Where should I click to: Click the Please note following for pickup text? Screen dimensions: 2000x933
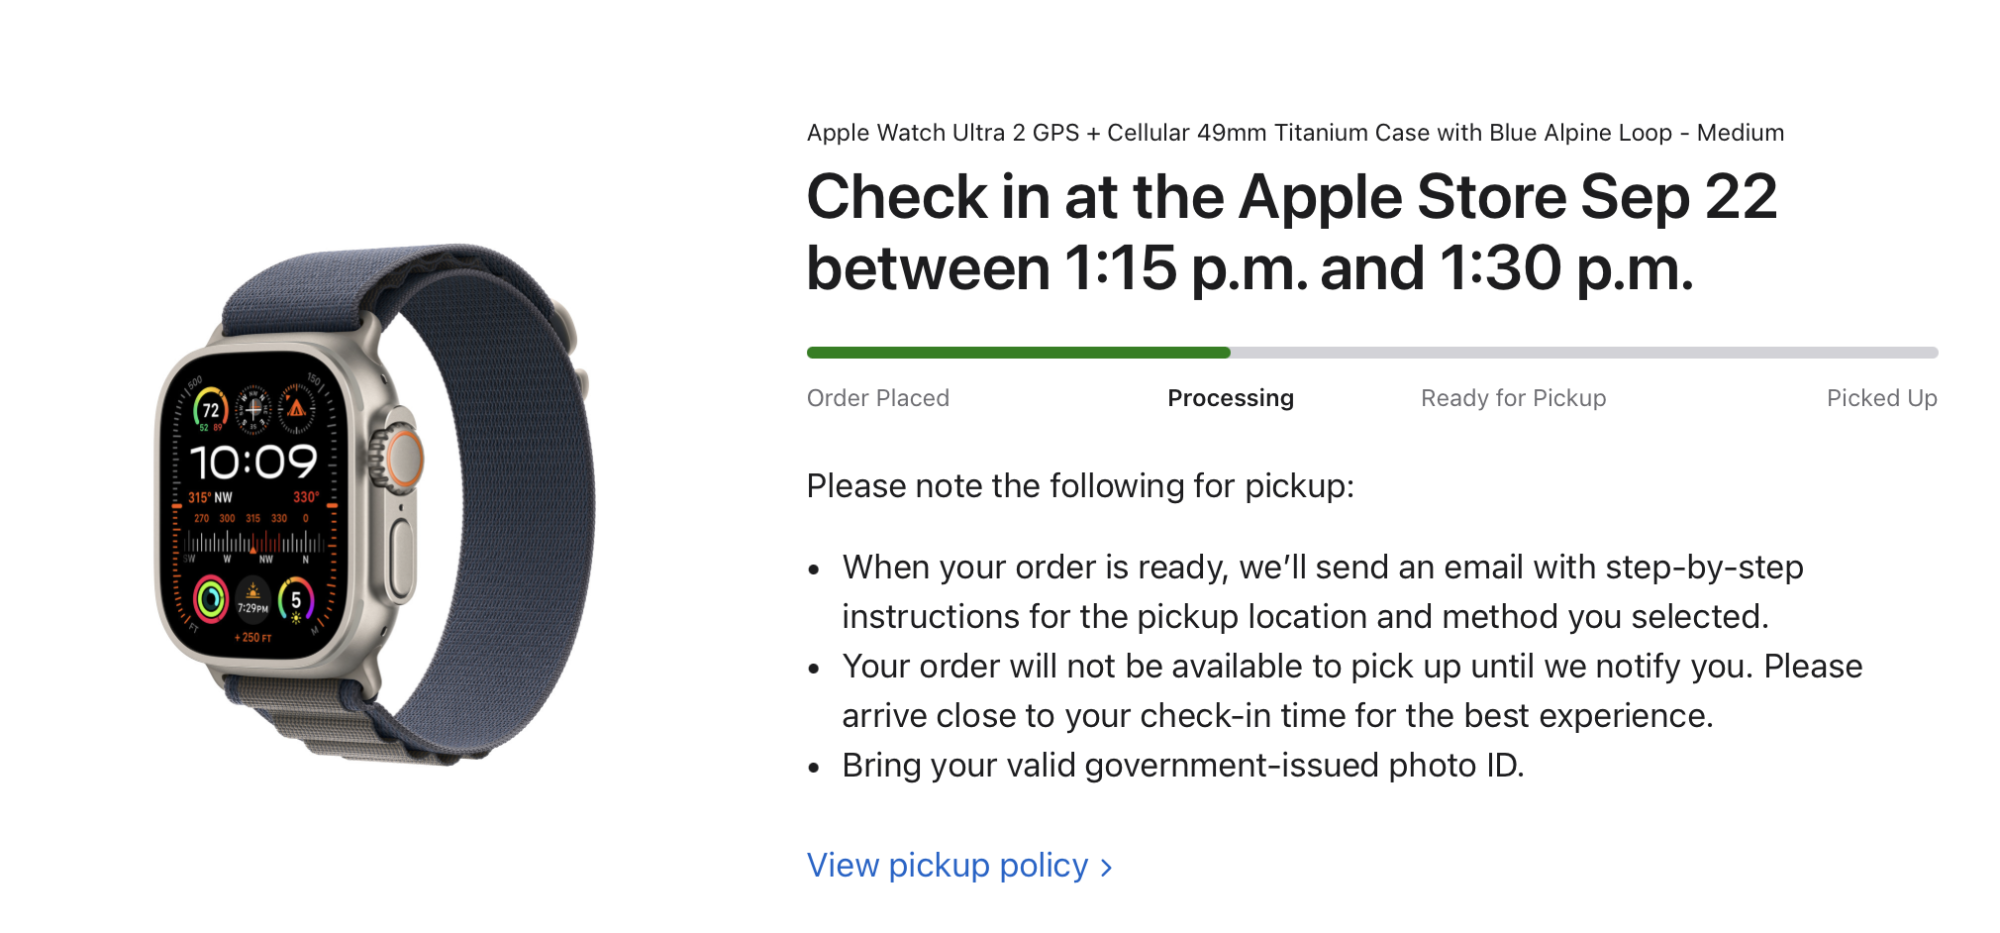[1080, 486]
